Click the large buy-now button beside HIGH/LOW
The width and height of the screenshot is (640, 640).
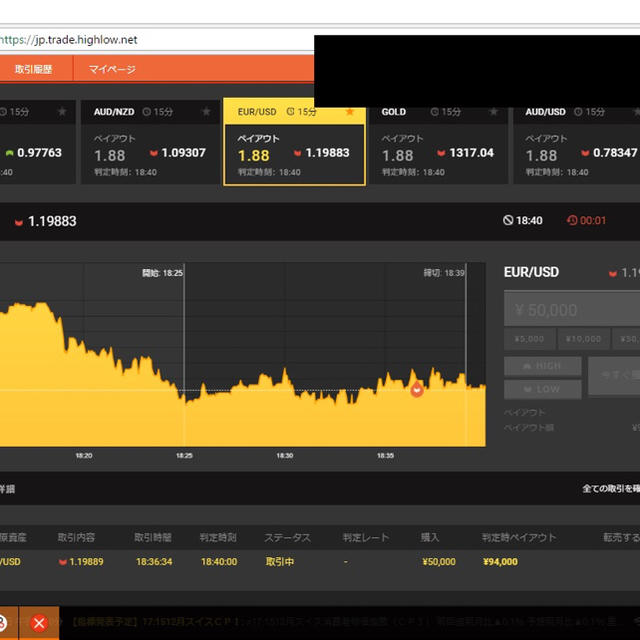[x=614, y=376]
